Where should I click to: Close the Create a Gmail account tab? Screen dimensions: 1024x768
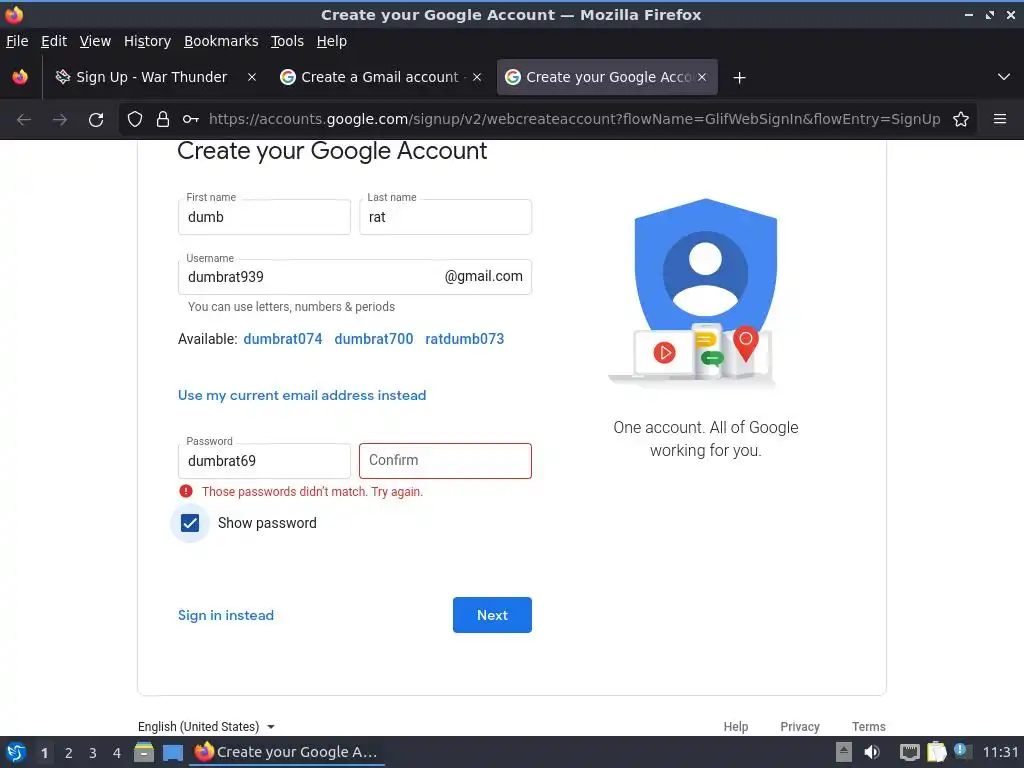[x=477, y=77]
